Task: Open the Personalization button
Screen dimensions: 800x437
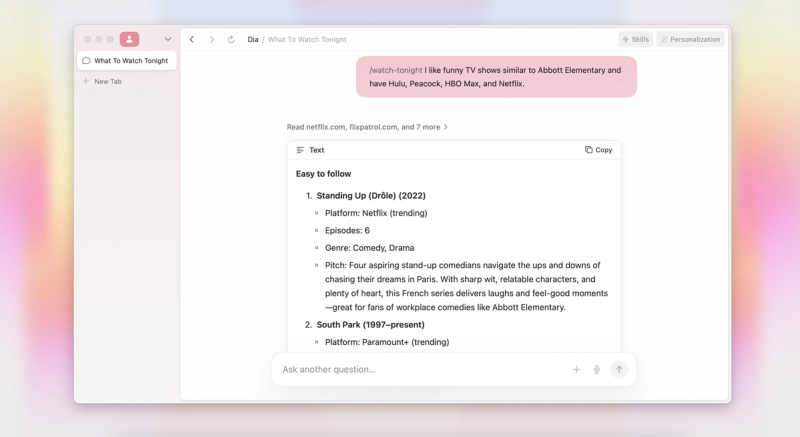Action: [x=690, y=39]
